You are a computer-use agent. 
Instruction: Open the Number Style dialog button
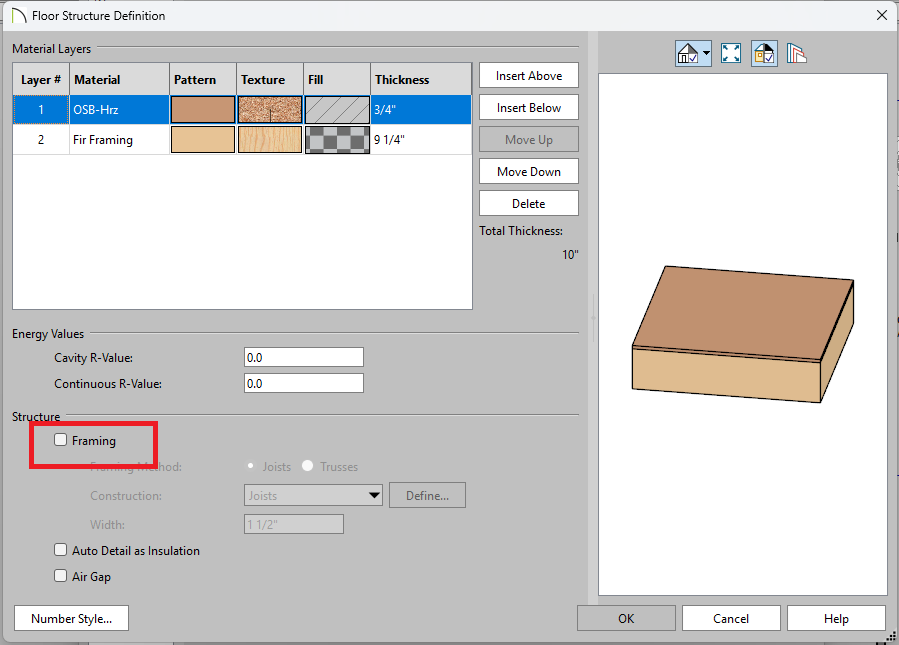[72, 618]
